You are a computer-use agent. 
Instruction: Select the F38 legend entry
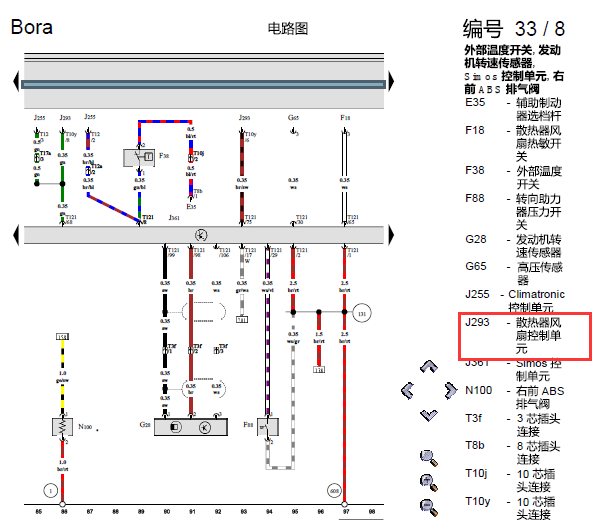(514, 177)
